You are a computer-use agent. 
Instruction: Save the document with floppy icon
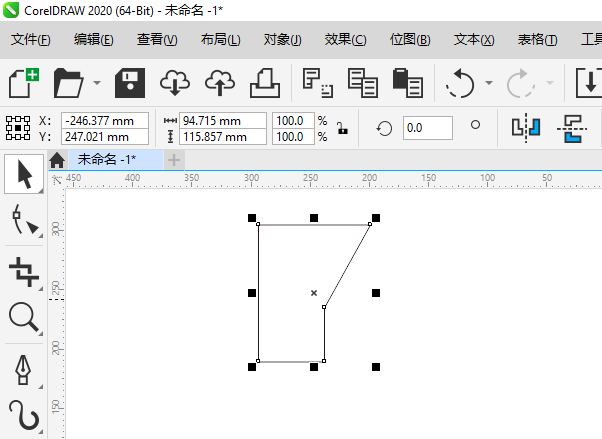tap(130, 83)
